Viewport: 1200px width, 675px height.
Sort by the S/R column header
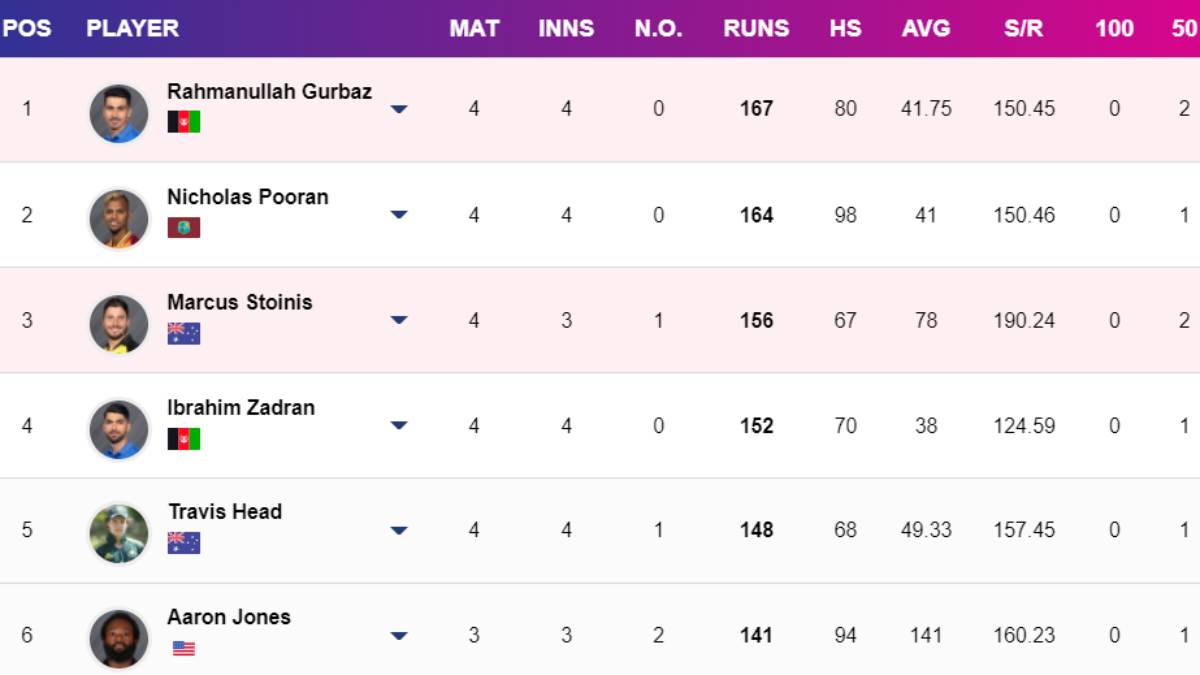click(1024, 28)
